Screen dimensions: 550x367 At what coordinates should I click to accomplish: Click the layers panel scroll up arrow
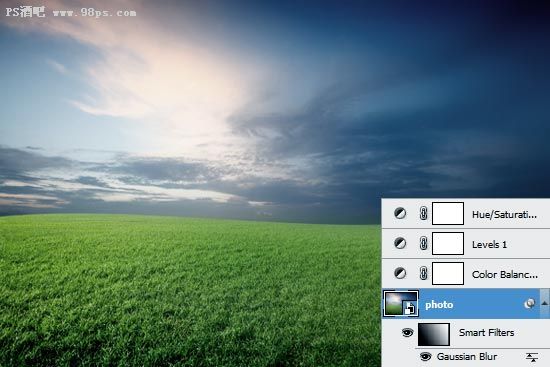point(544,303)
